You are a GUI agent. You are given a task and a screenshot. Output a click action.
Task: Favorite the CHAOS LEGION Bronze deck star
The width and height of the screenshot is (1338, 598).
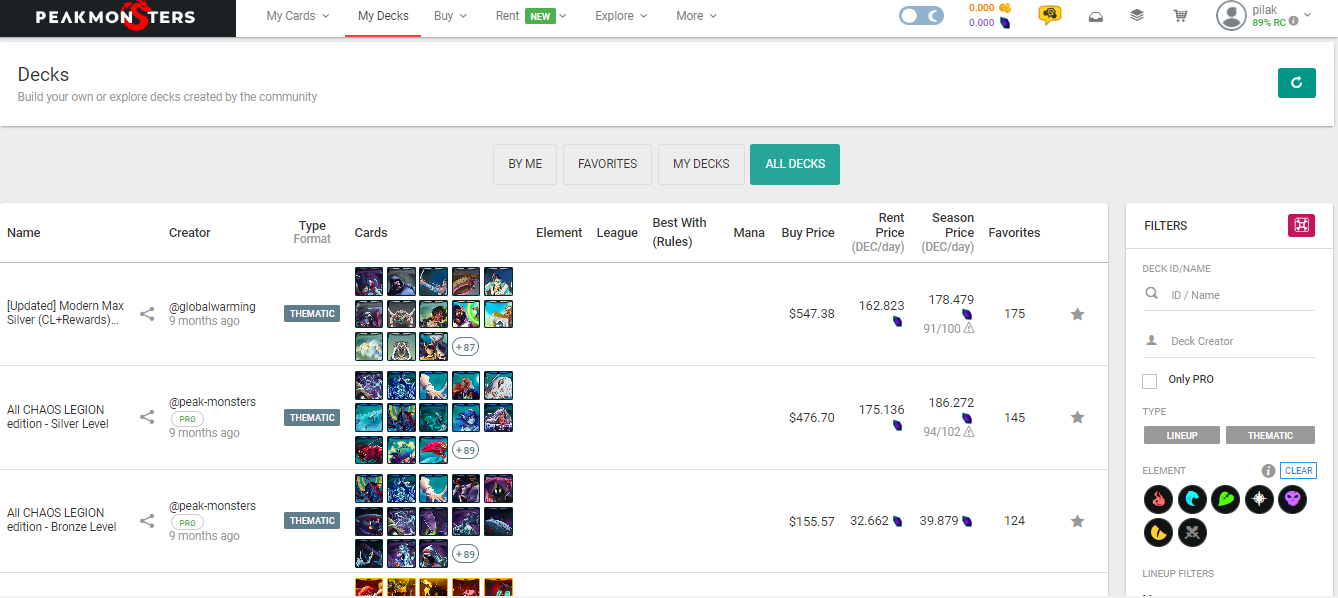tap(1077, 520)
